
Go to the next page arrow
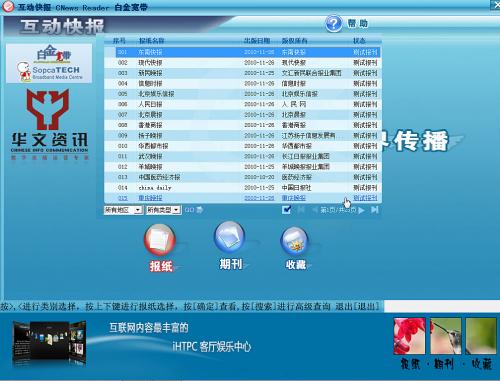361,210
